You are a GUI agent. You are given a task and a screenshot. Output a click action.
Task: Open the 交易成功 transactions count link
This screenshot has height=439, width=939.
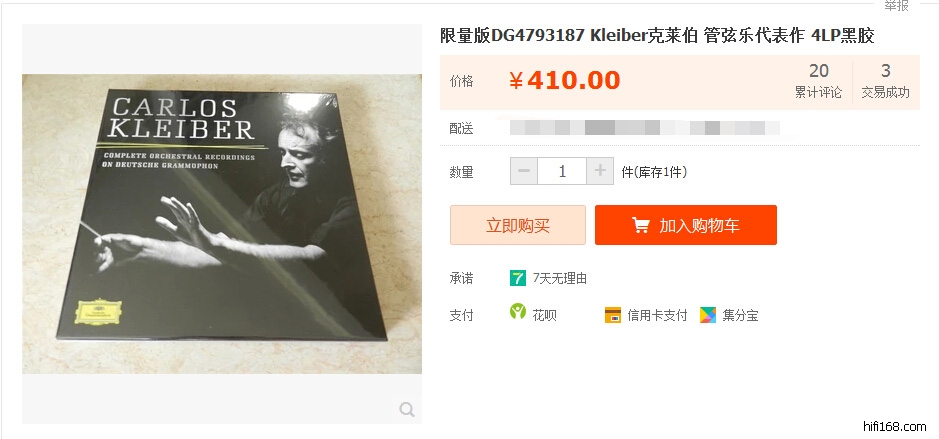pos(885,81)
